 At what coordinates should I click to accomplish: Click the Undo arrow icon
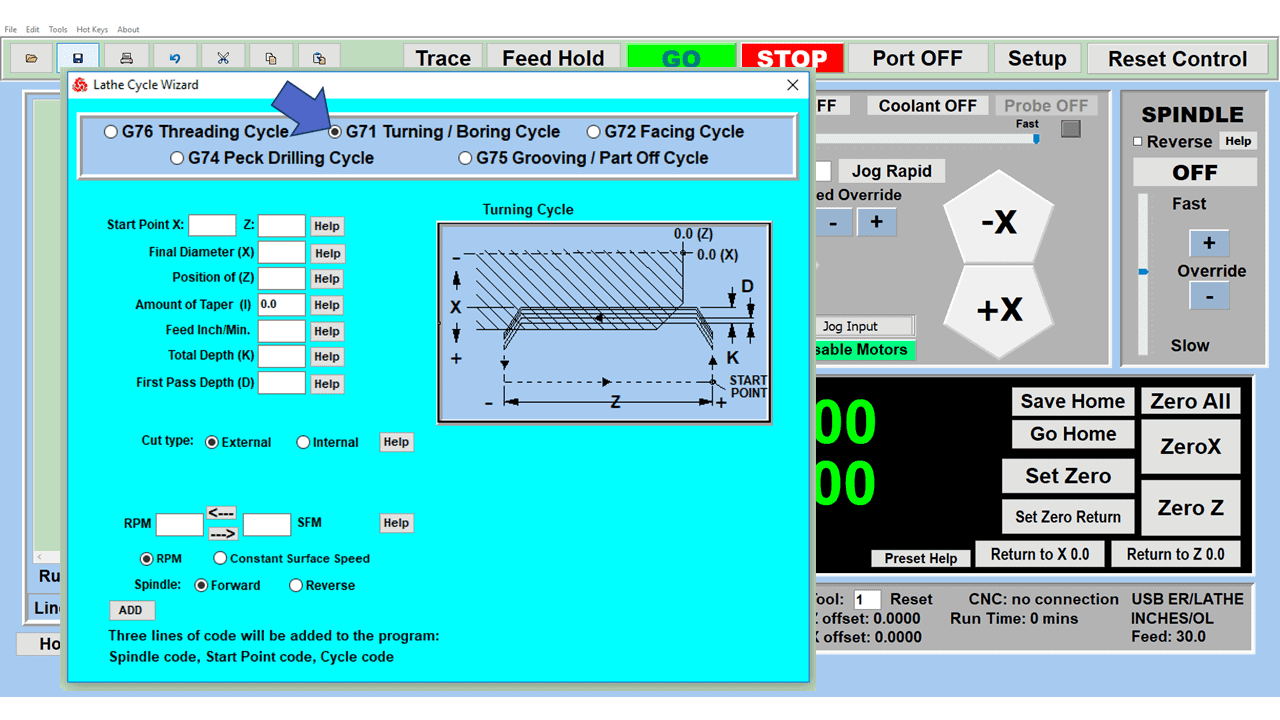[x=175, y=58]
